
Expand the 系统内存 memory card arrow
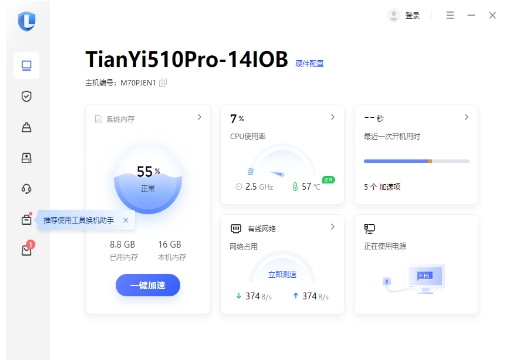[199, 117]
